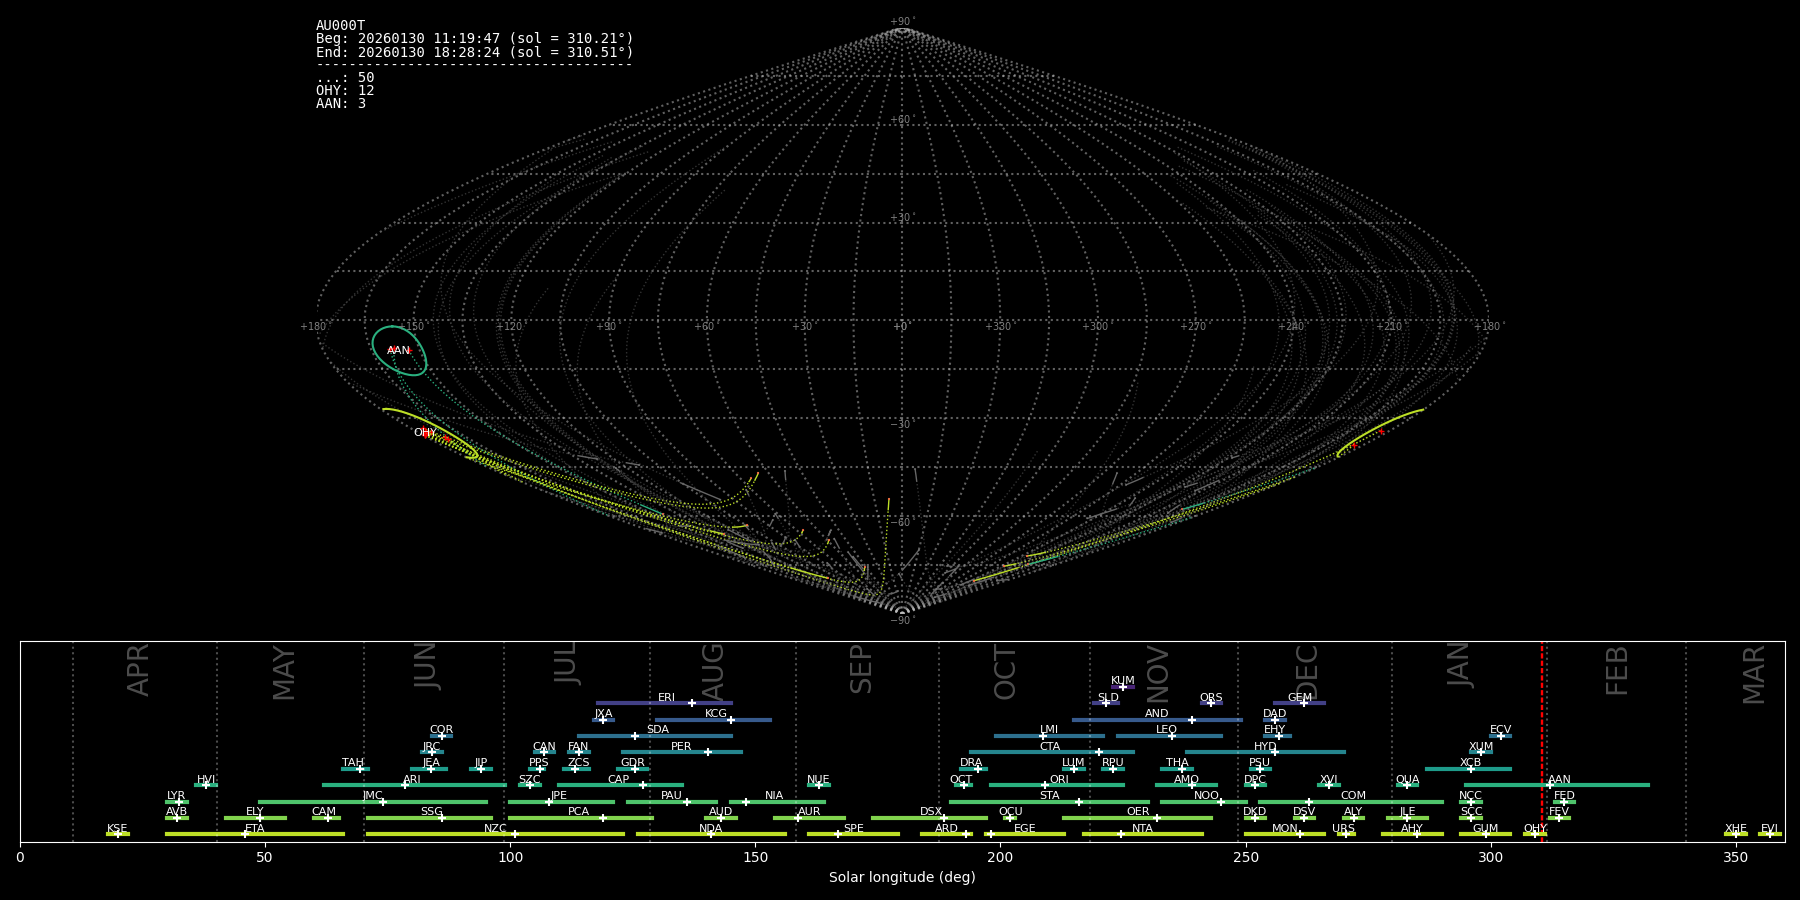Click the AU000T station title text
1800x900 pixels.
340,26
